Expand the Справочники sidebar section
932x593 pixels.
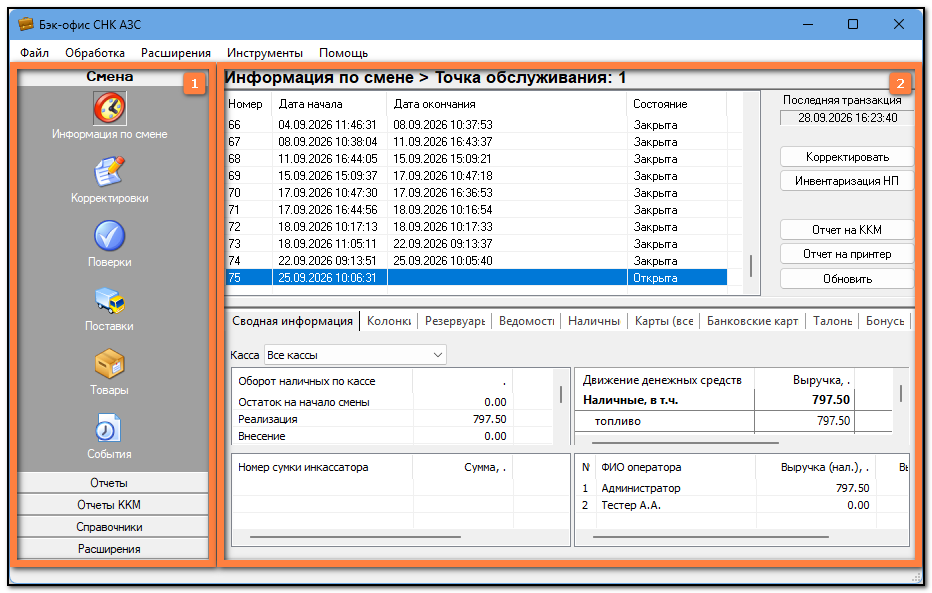coord(113,526)
